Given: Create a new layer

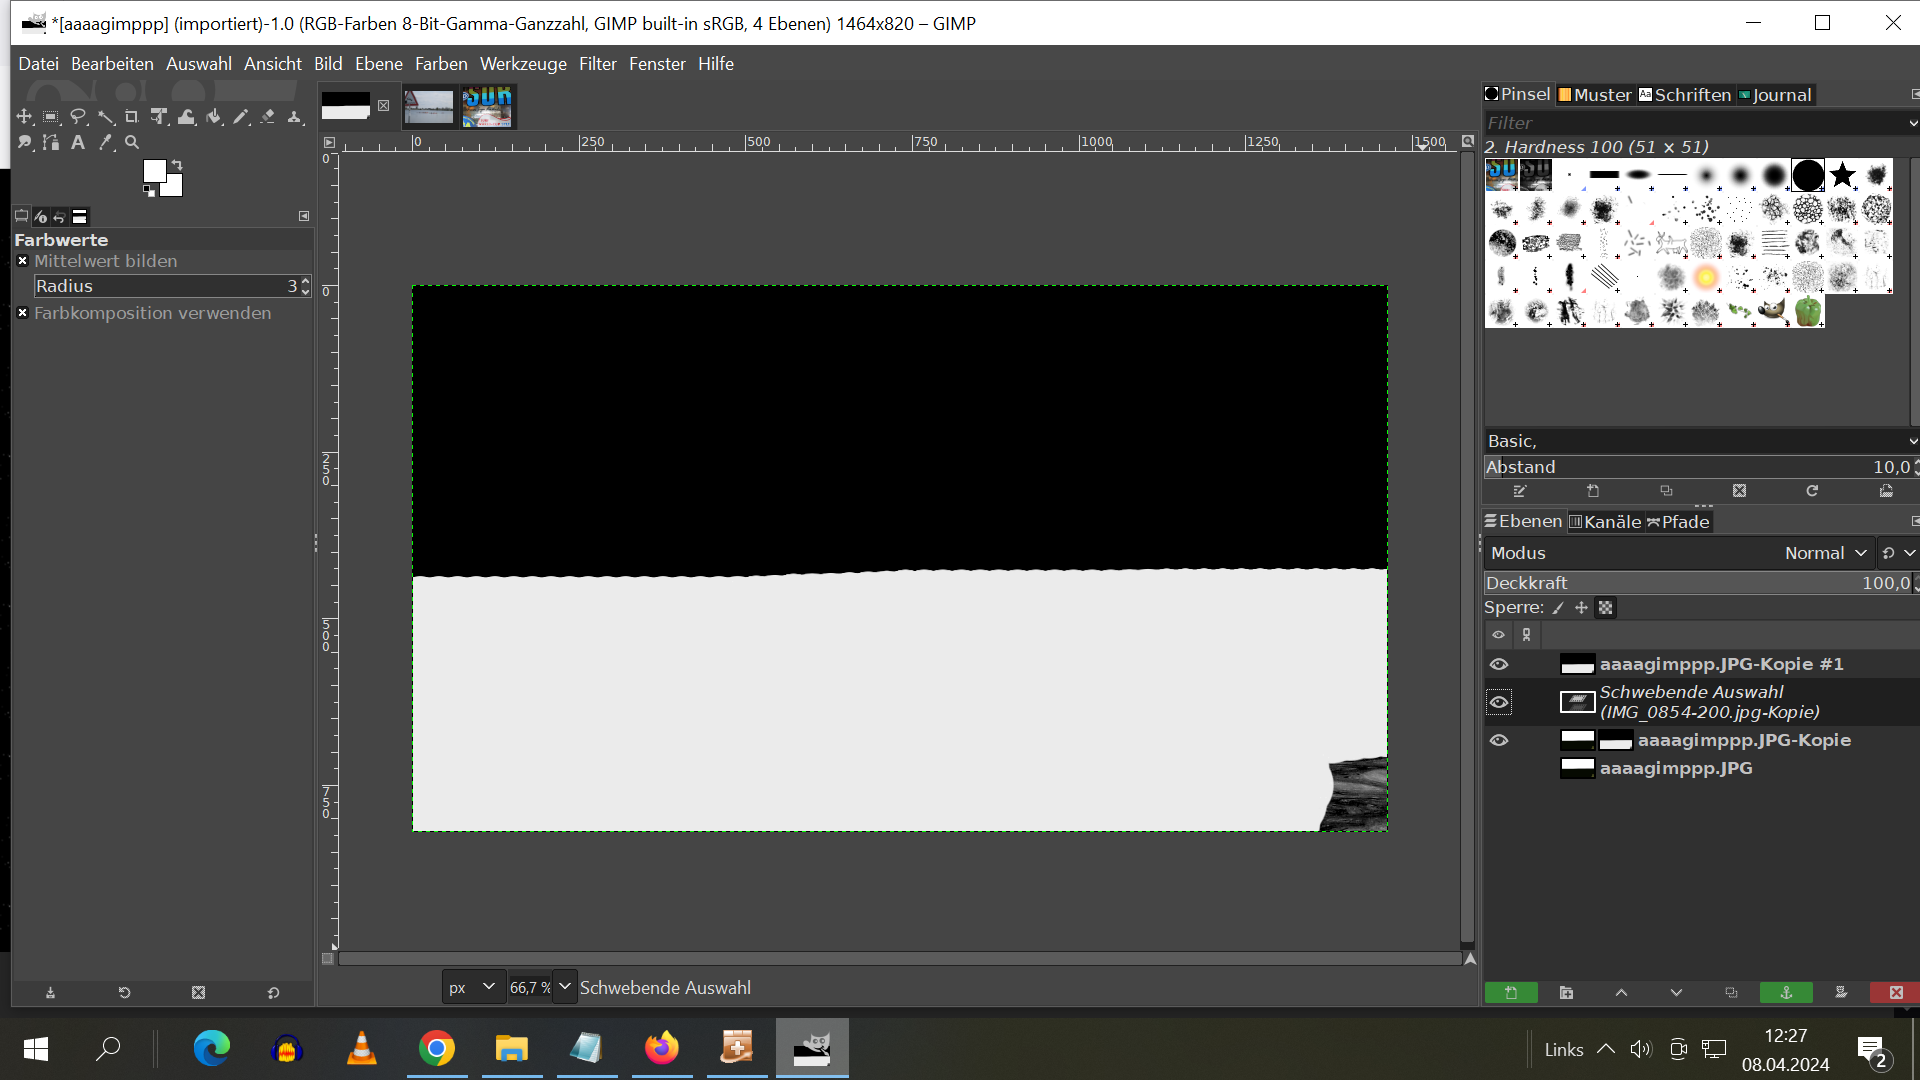Looking at the screenshot, I should coord(1511,992).
